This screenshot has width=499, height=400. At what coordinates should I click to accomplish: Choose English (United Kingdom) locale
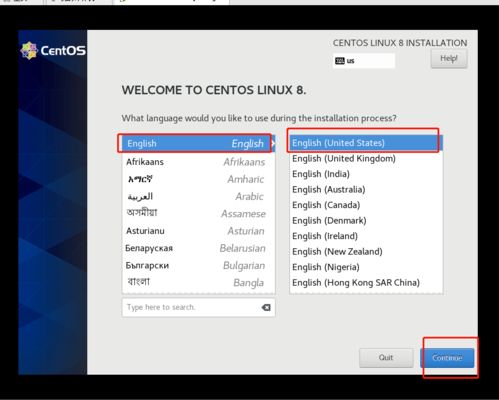tap(366, 158)
